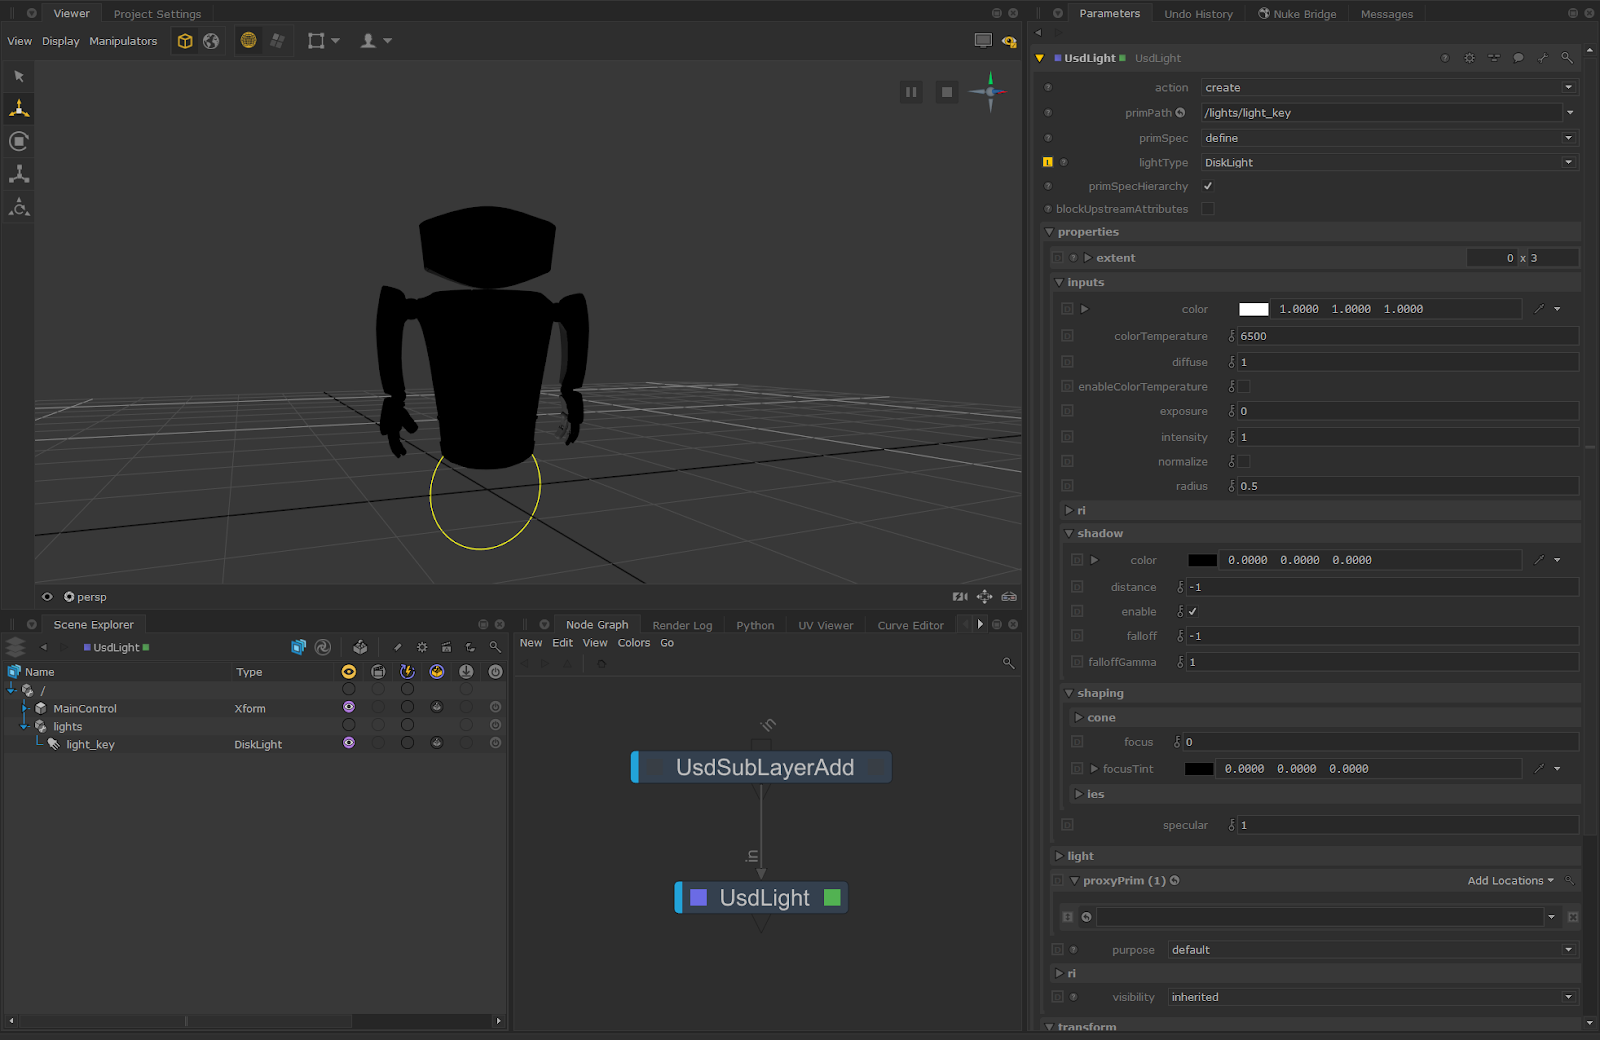Expand the cone section under shaping
Image resolution: width=1600 pixels, height=1040 pixels.
1079,718
